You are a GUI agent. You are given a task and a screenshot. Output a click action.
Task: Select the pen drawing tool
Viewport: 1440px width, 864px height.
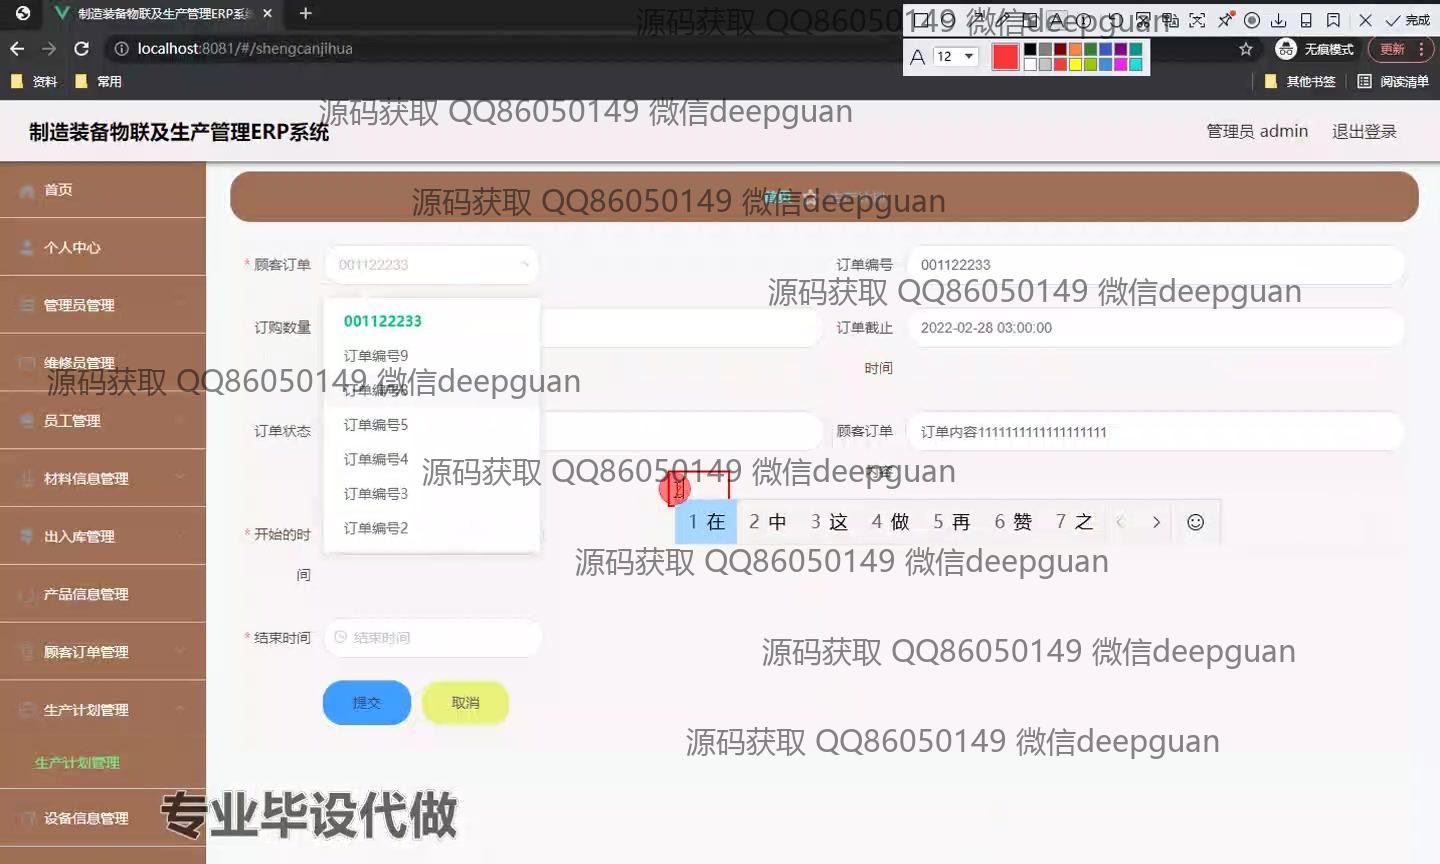1003,18
